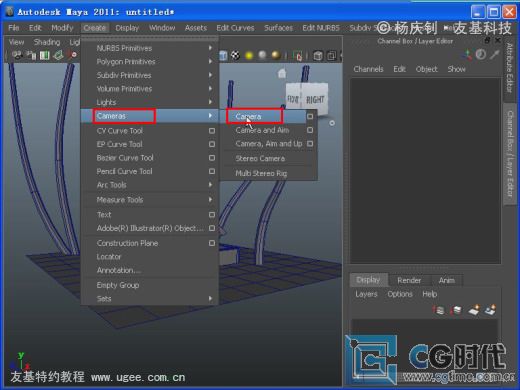The image size is (520, 390).
Task: Open the Surfaces menu
Action: [x=278, y=28]
